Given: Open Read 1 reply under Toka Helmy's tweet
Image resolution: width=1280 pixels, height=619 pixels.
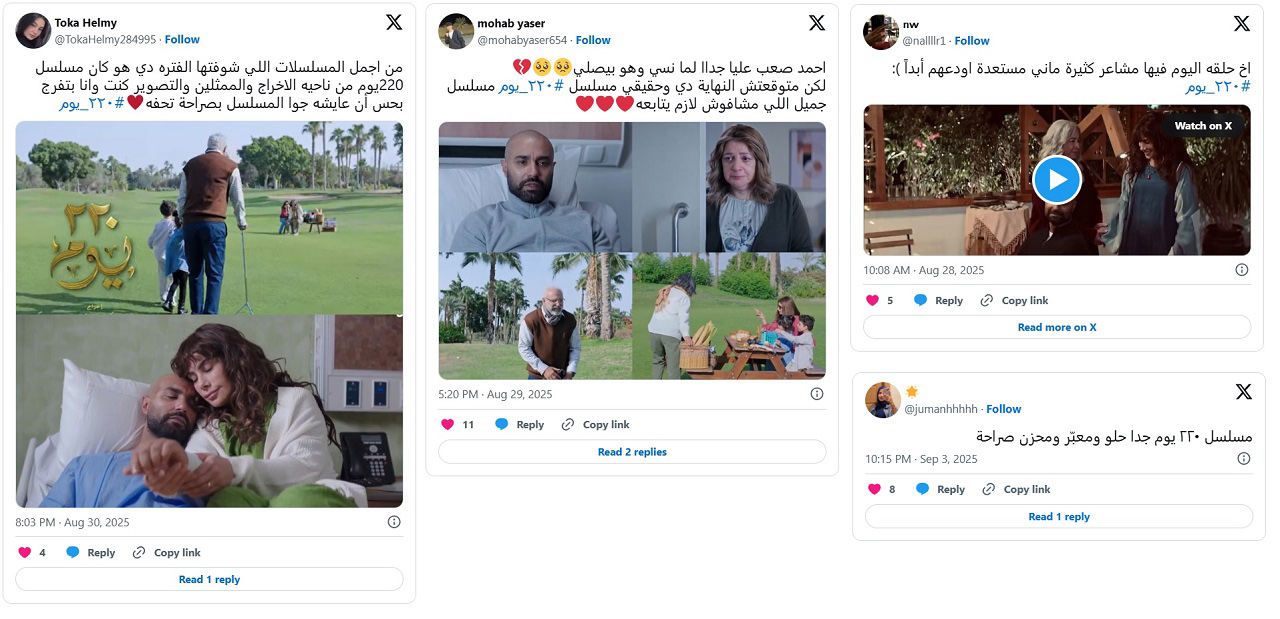Looking at the screenshot, I should [209, 579].
